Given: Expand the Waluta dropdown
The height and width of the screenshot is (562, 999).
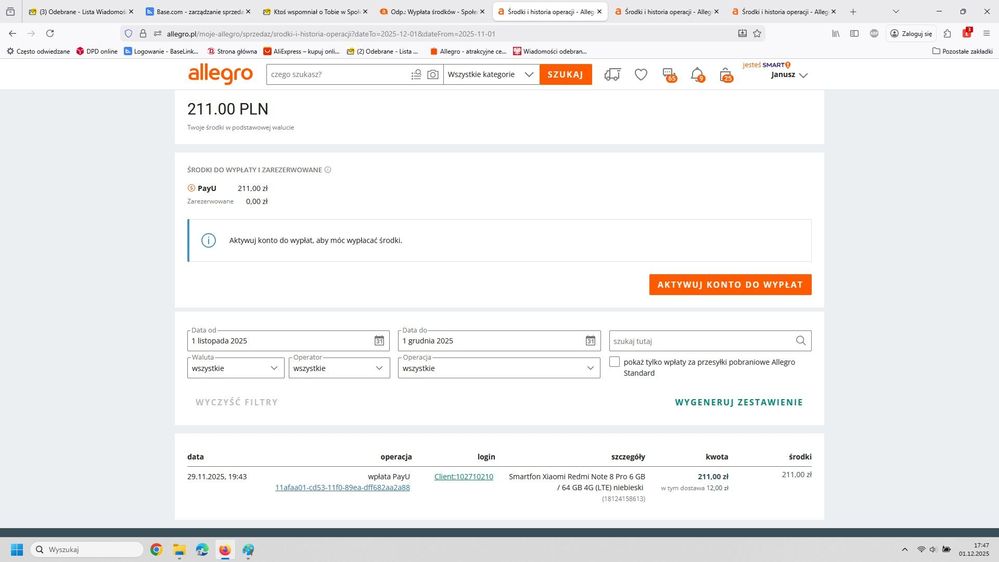Looking at the screenshot, I should (235, 368).
